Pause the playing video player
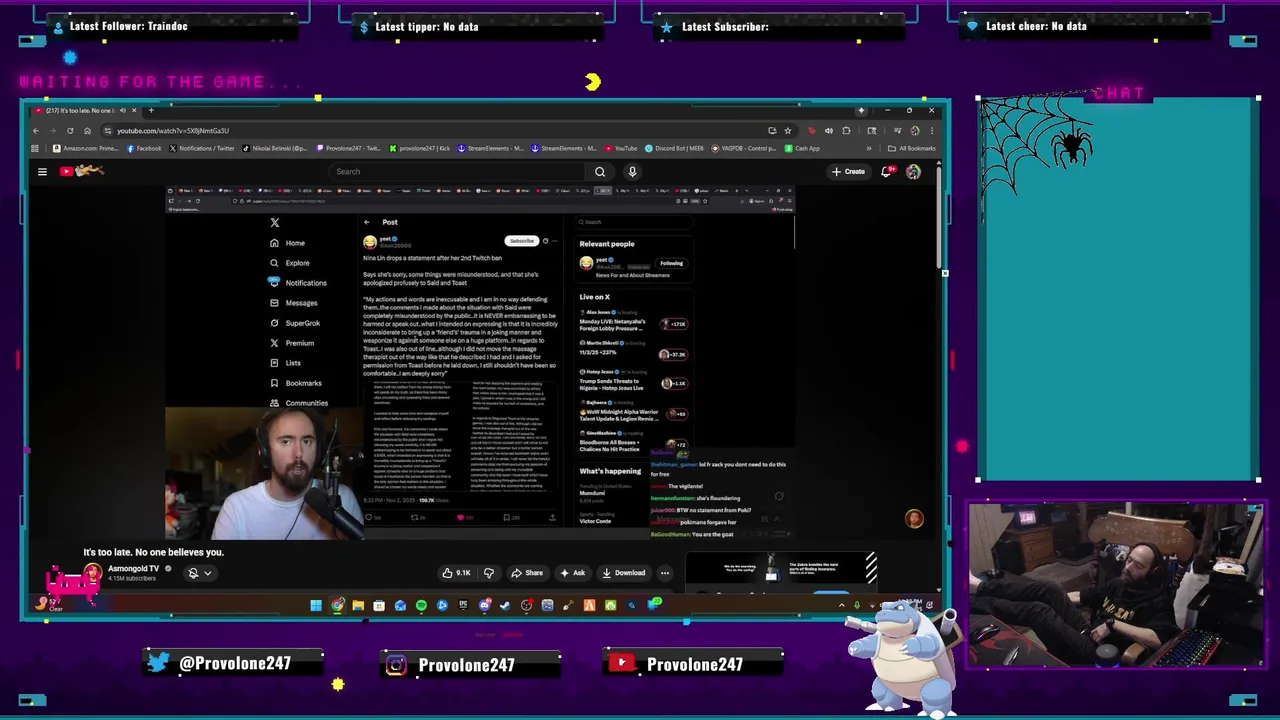 [480, 362]
